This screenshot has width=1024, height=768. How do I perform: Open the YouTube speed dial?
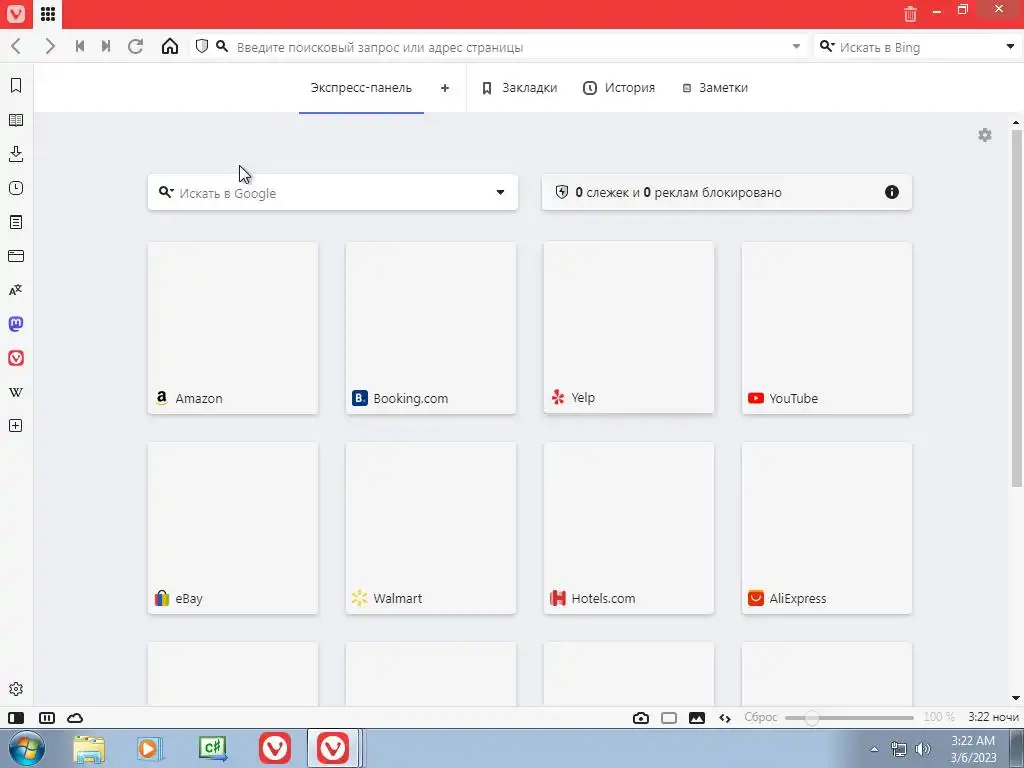(827, 328)
